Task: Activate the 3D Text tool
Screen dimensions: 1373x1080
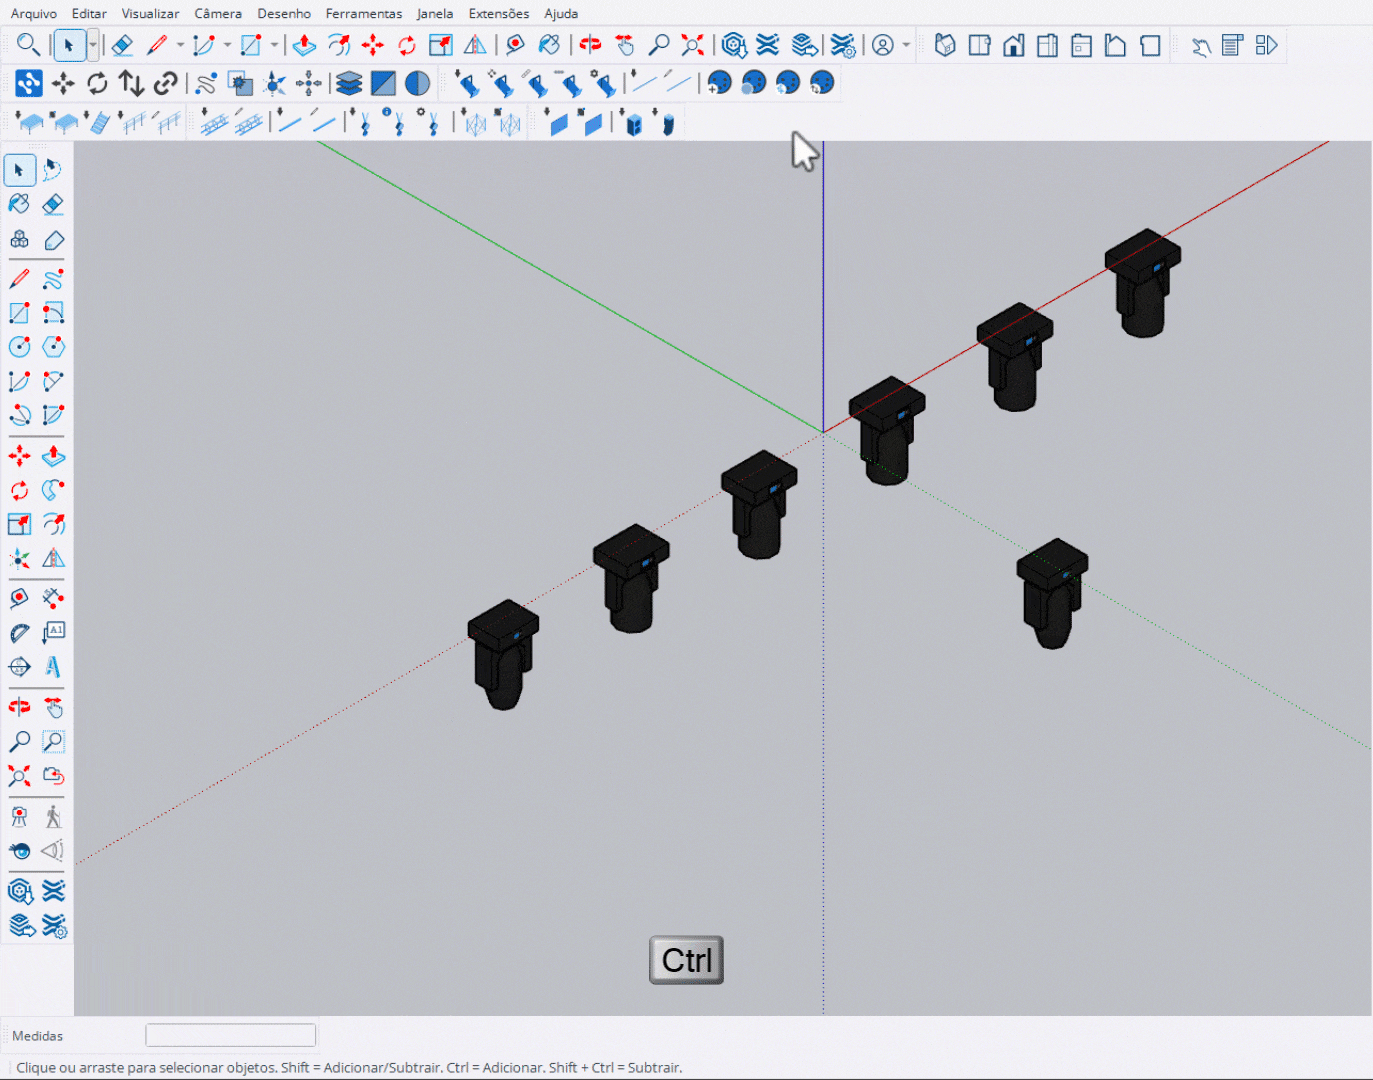Action: click(54, 666)
